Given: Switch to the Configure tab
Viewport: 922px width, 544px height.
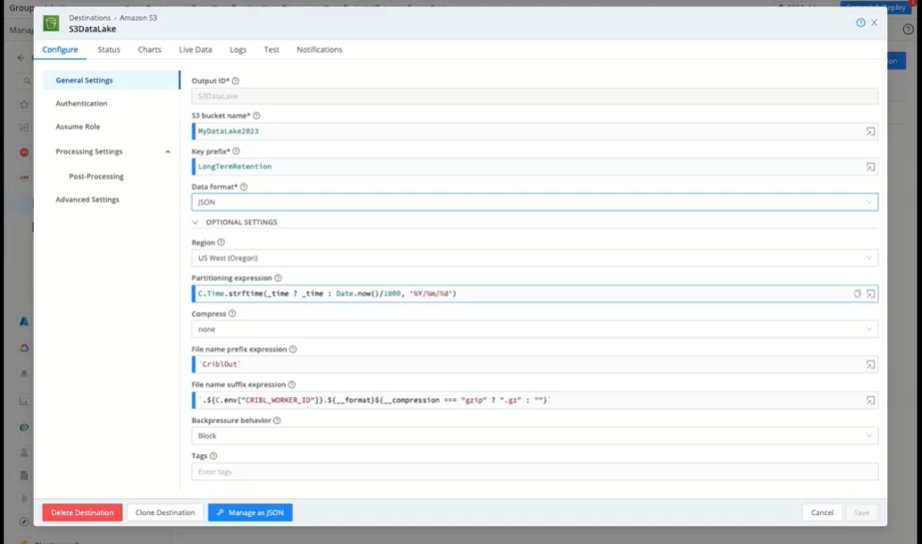Looking at the screenshot, I should 60,50.
